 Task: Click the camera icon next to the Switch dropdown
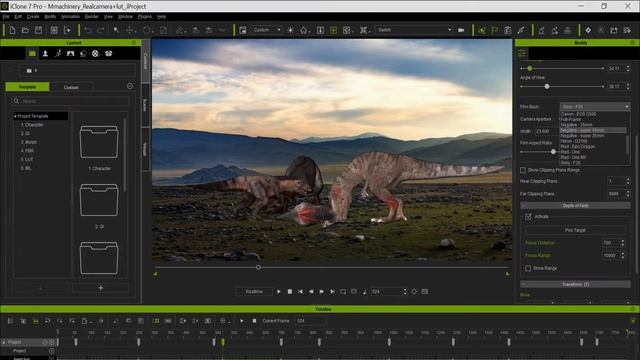[x=461, y=30]
